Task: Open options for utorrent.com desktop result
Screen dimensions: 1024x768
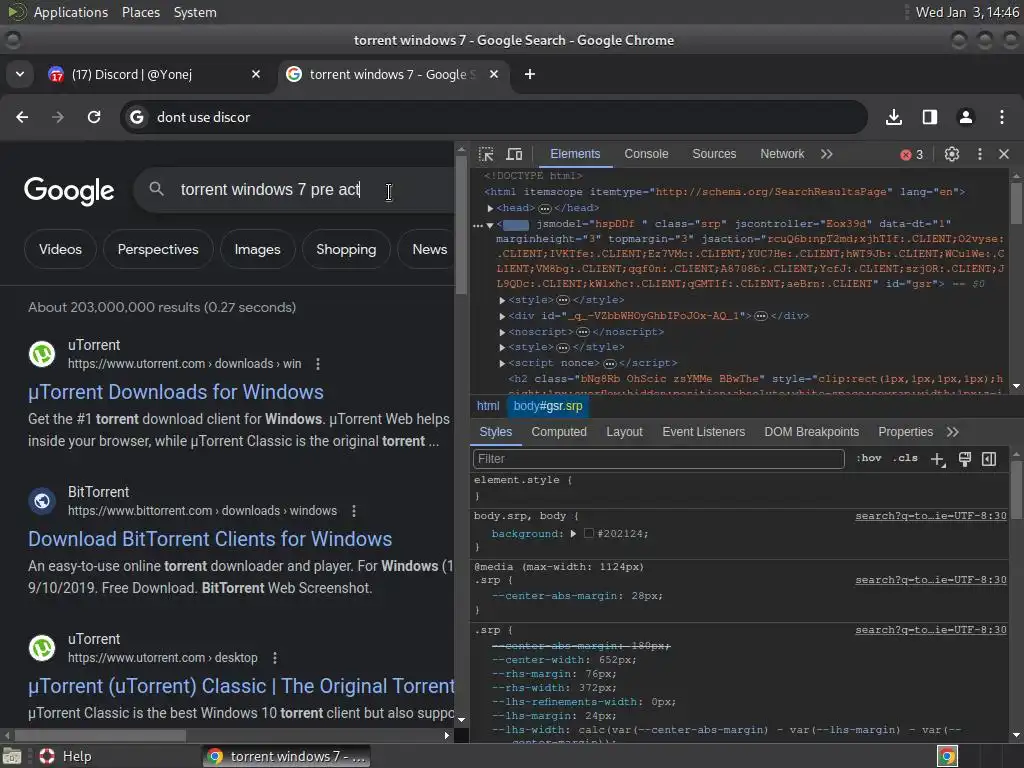Action: [275, 658]
